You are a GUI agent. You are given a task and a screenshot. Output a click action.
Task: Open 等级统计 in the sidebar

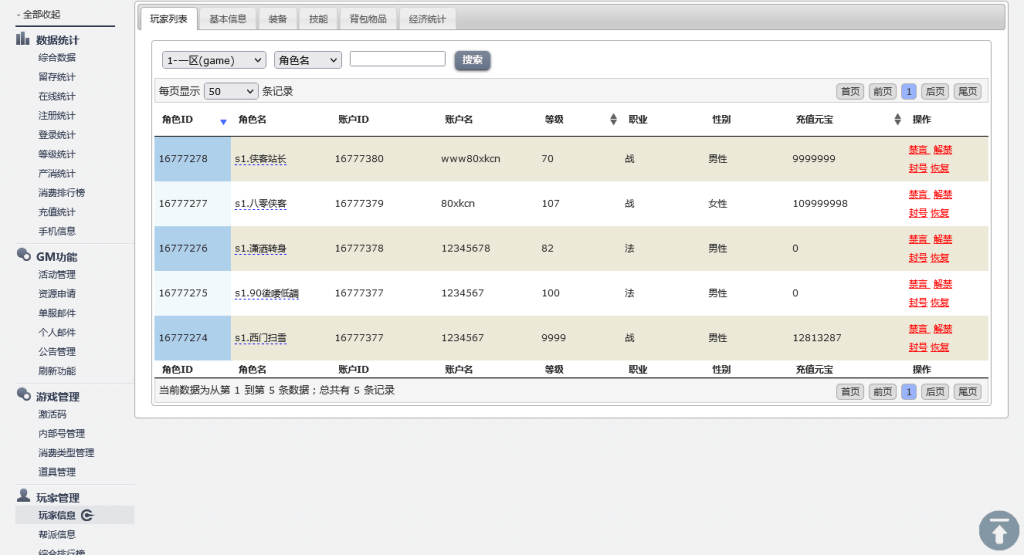point(57,154)
